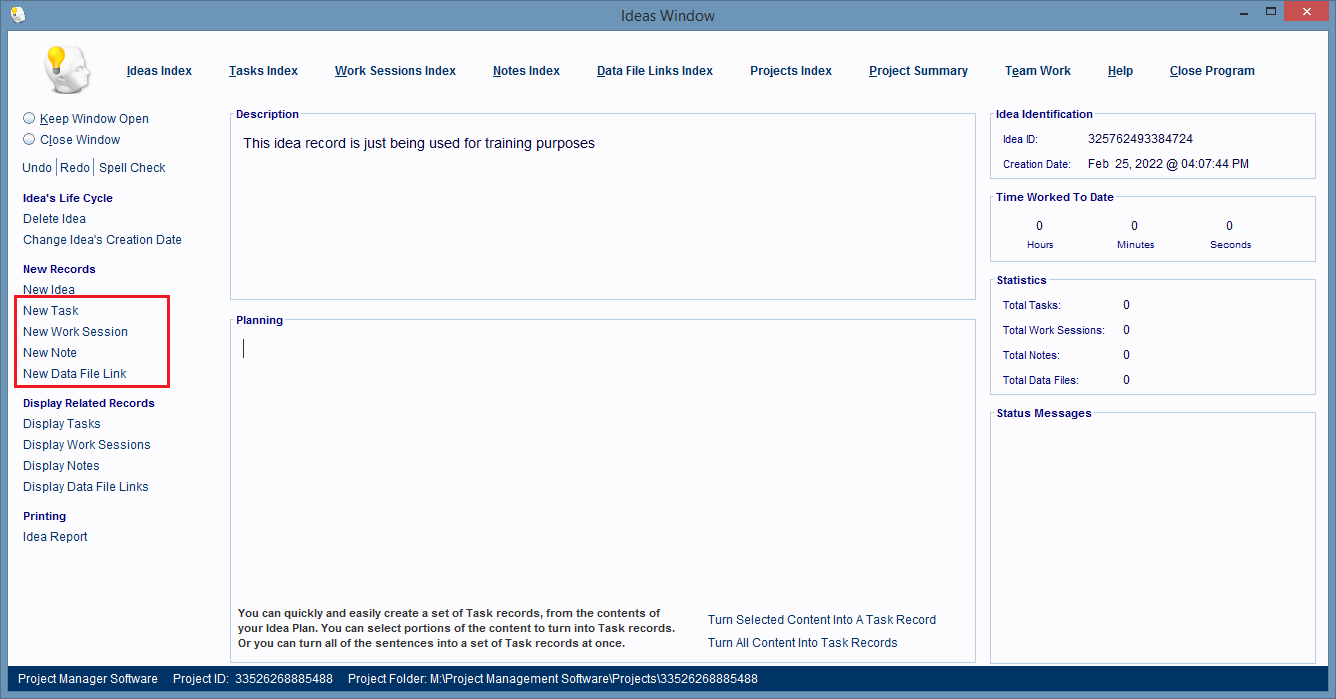1336x699 pixels.
Task: Open the Tasks Index menu
Action: click(x=263, y=71)
